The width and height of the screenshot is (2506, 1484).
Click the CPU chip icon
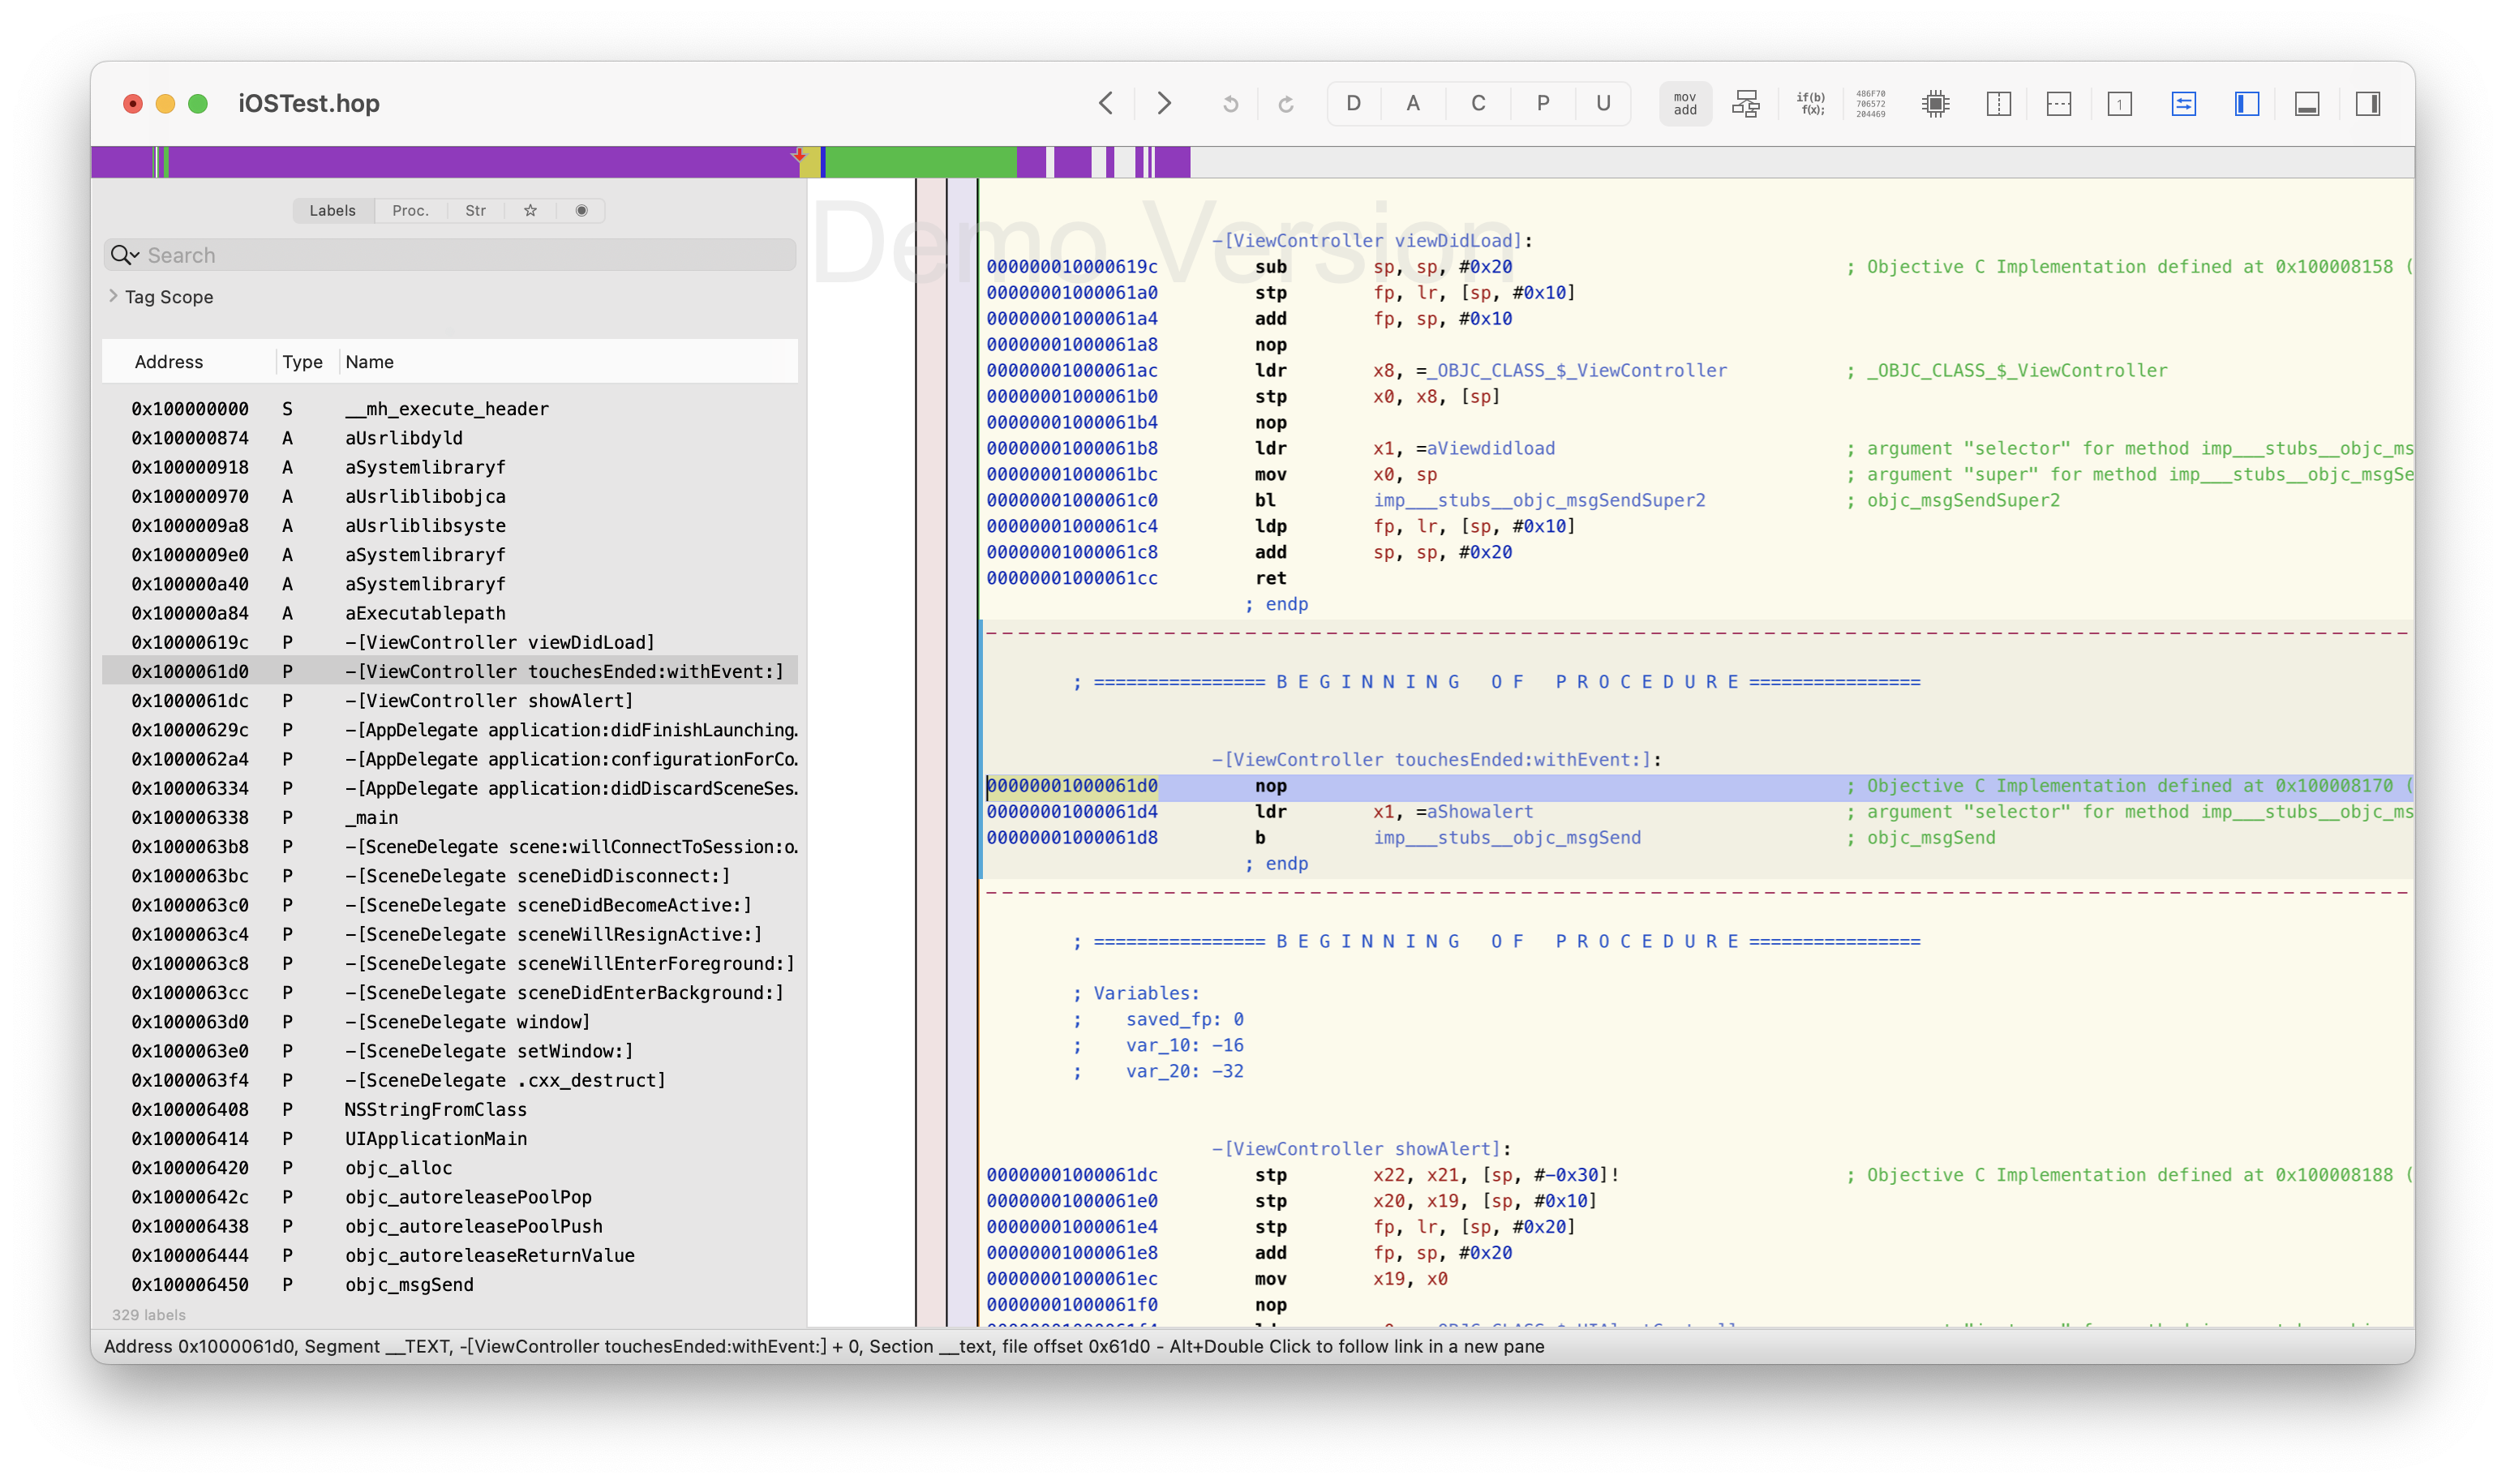tap(1936, 104)
